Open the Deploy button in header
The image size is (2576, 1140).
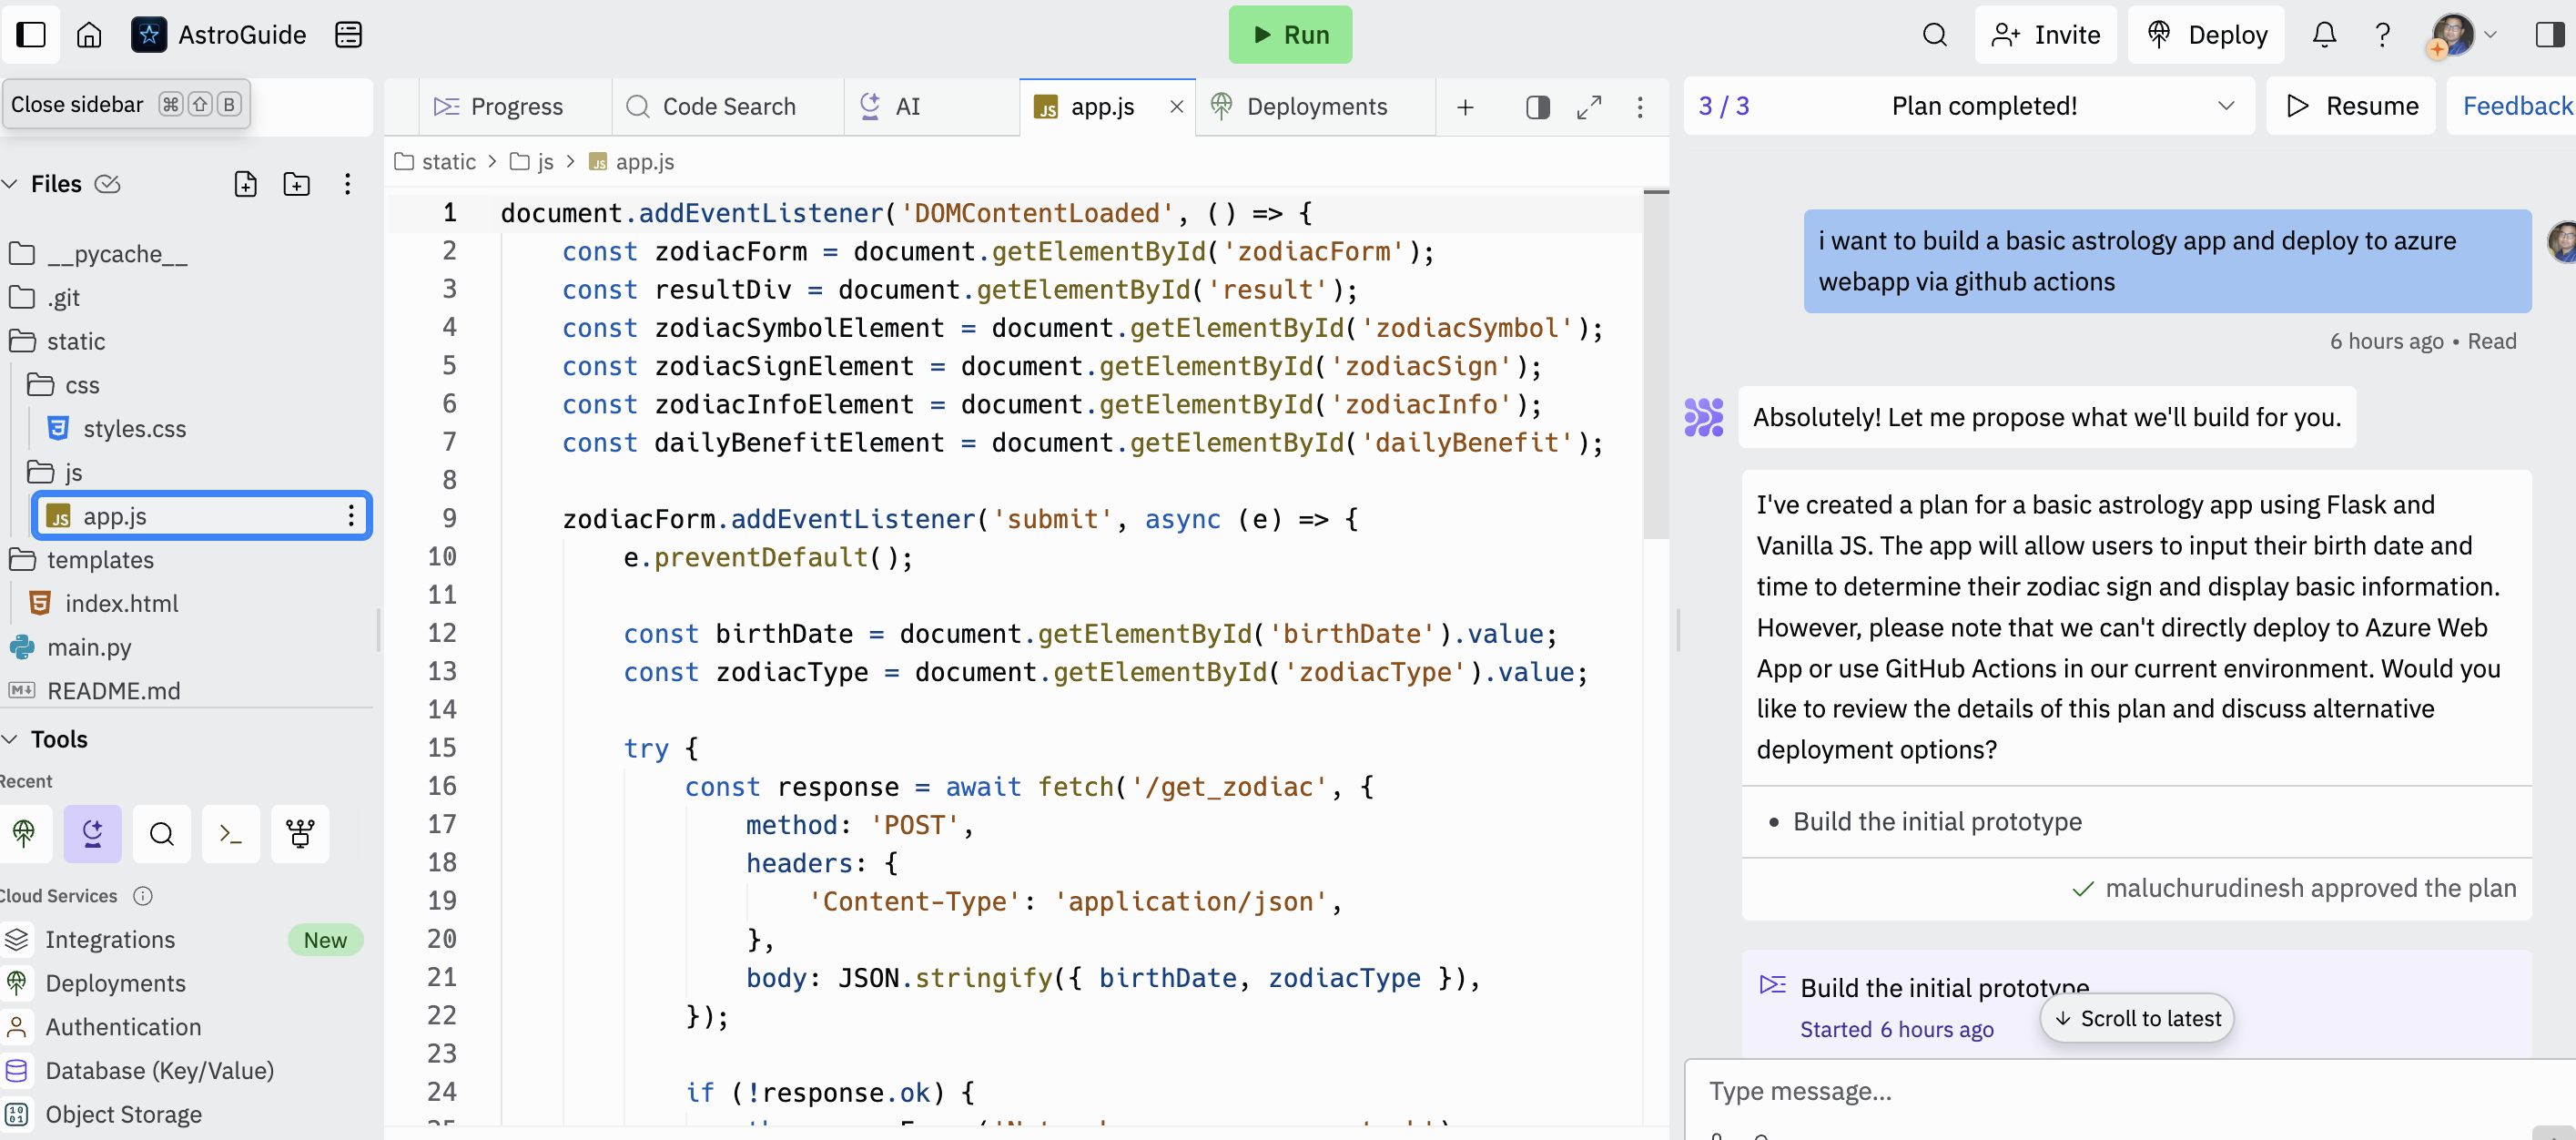(x=2205, y=35)
